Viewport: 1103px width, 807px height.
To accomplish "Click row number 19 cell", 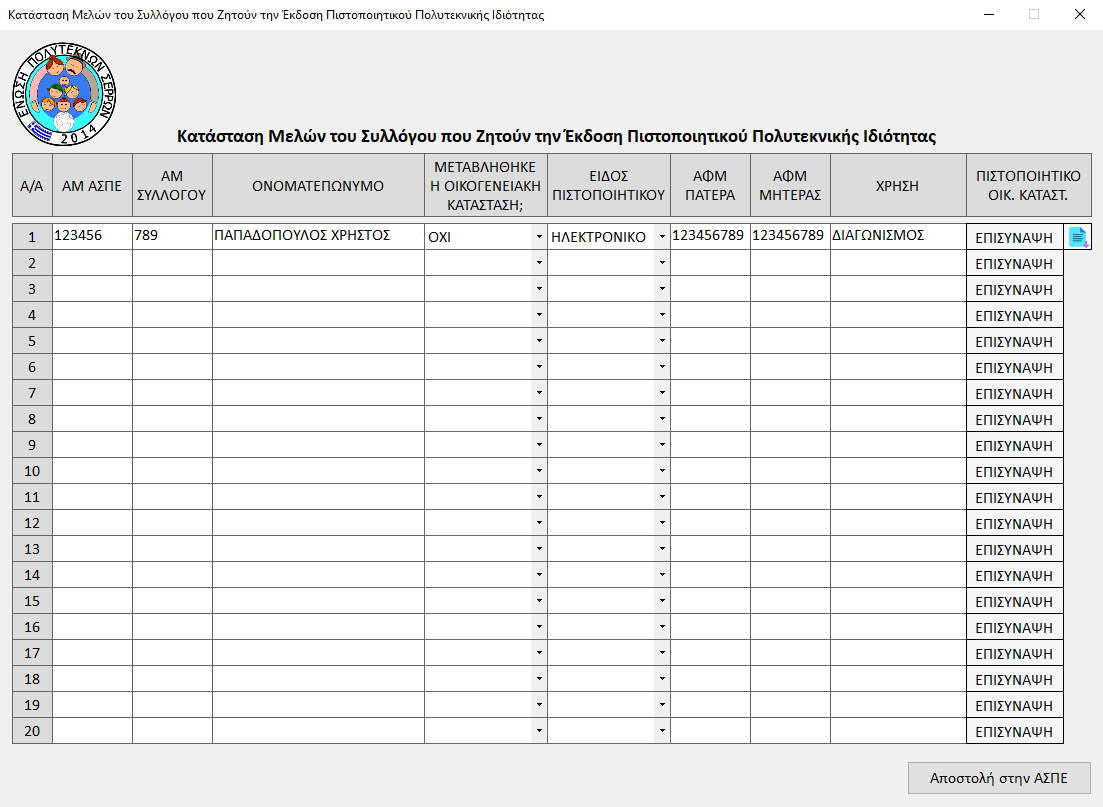I will pyautogui.click(x=32, y=706).
